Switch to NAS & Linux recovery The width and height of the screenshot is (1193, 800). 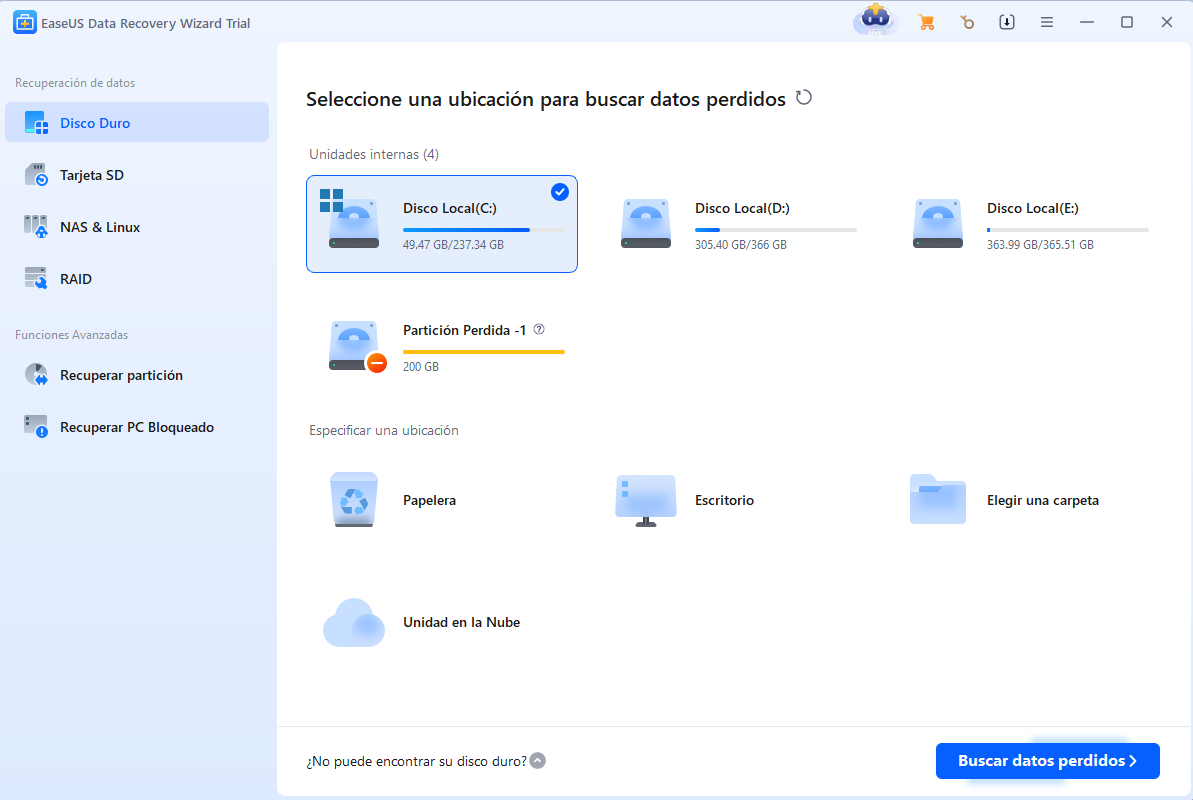(x=137, y=226)
